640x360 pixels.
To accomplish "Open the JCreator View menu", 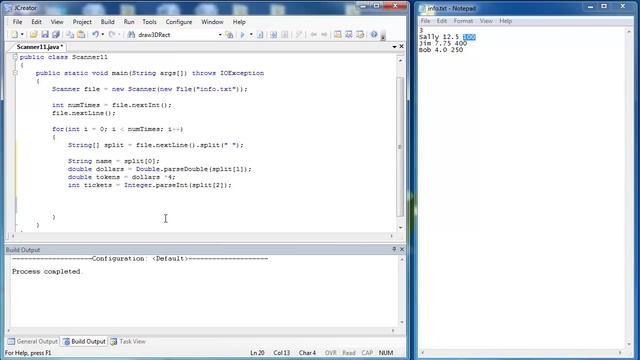I will 57,22.
